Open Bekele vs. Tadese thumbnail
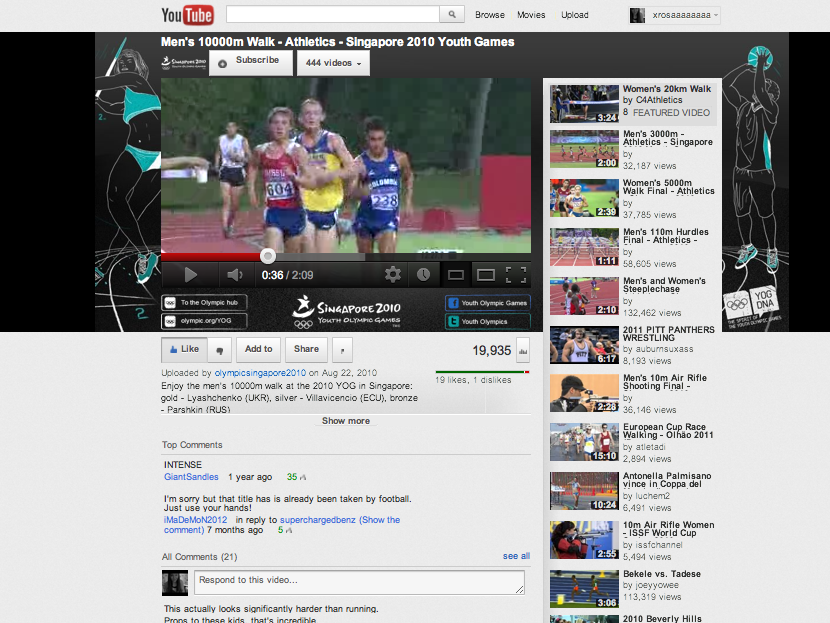This screenshot has height=623, width=830. point(584,589)
